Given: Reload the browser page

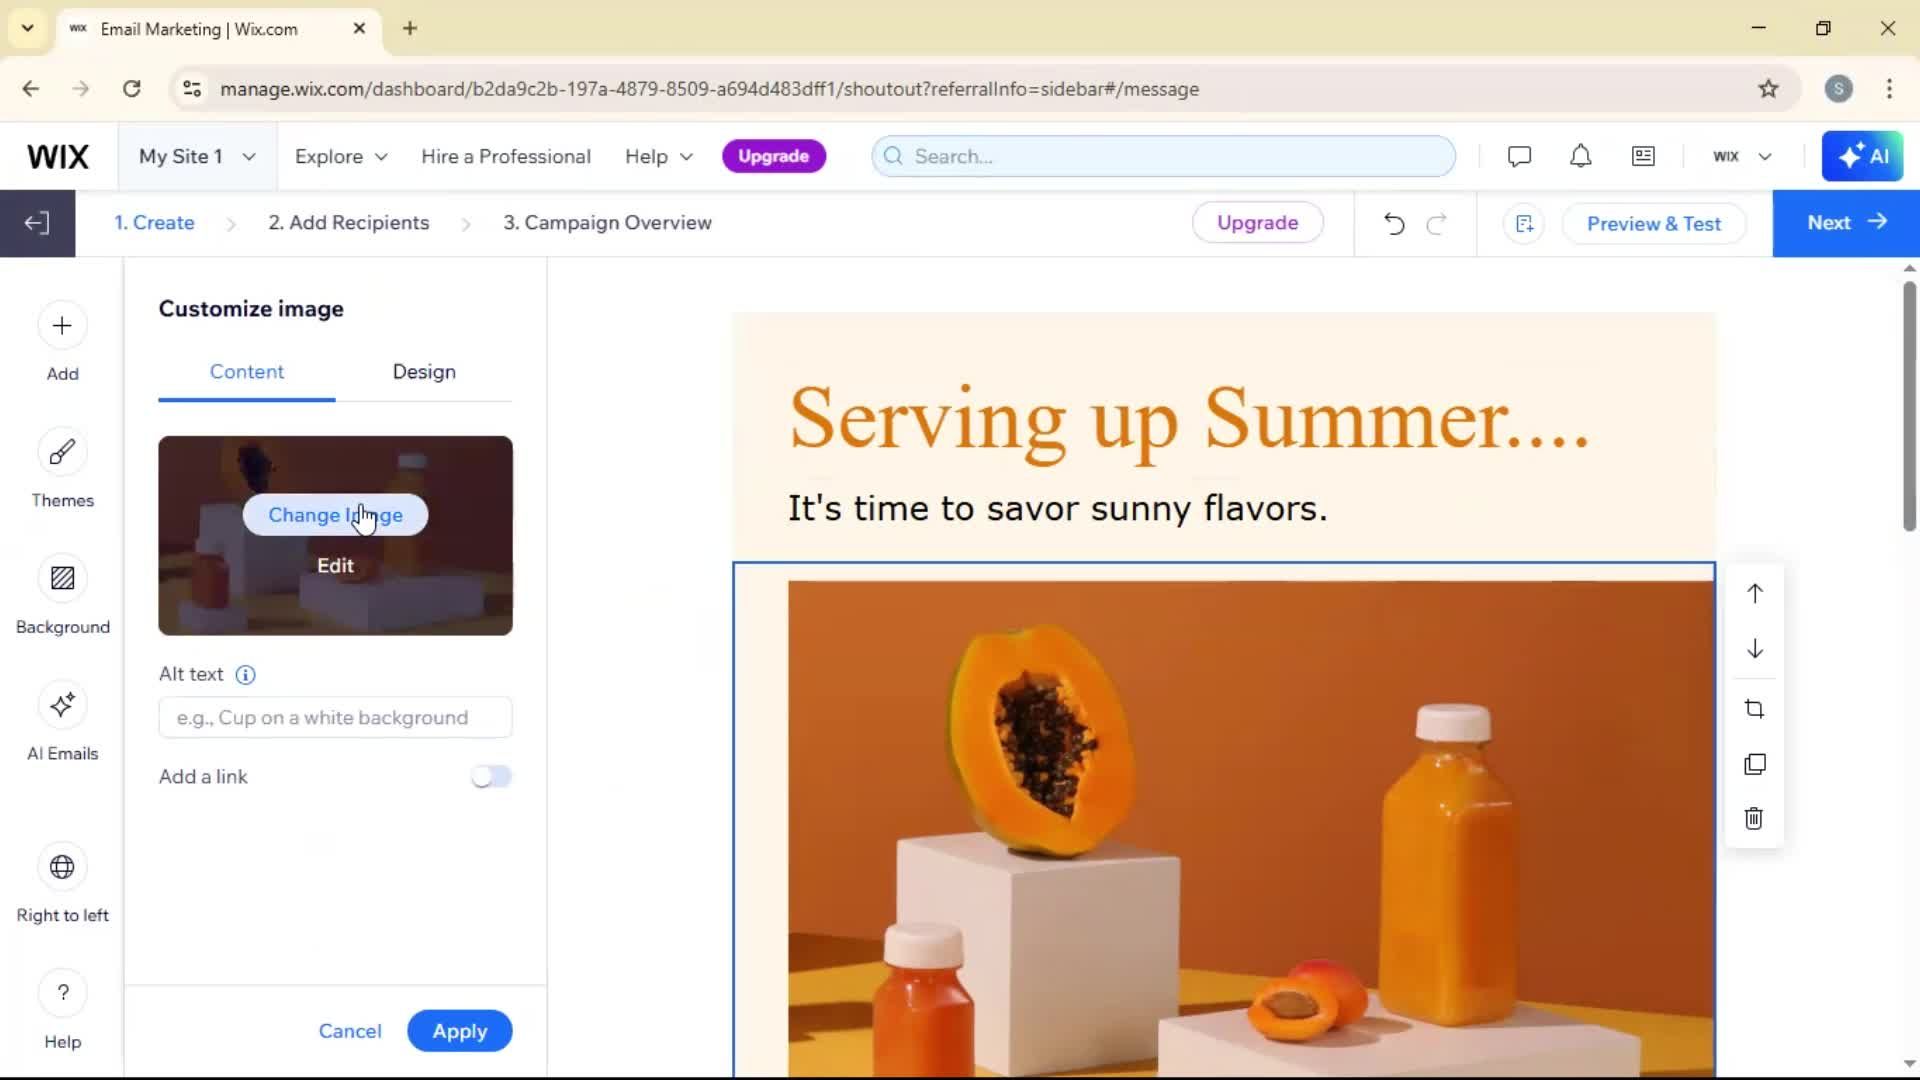Looking at the screenshot, I should [x=131, y=89].
